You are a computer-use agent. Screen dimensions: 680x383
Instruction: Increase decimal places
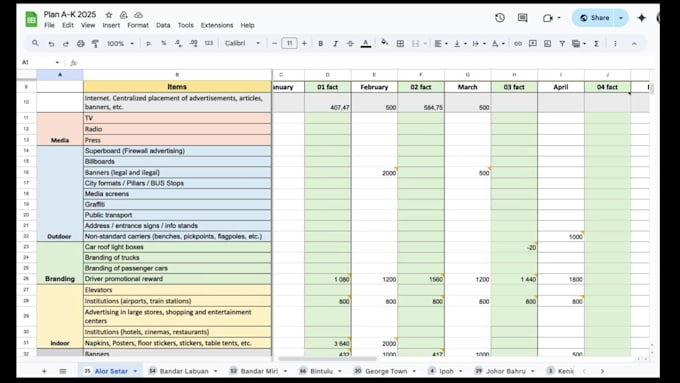click(x=193, y=43)
